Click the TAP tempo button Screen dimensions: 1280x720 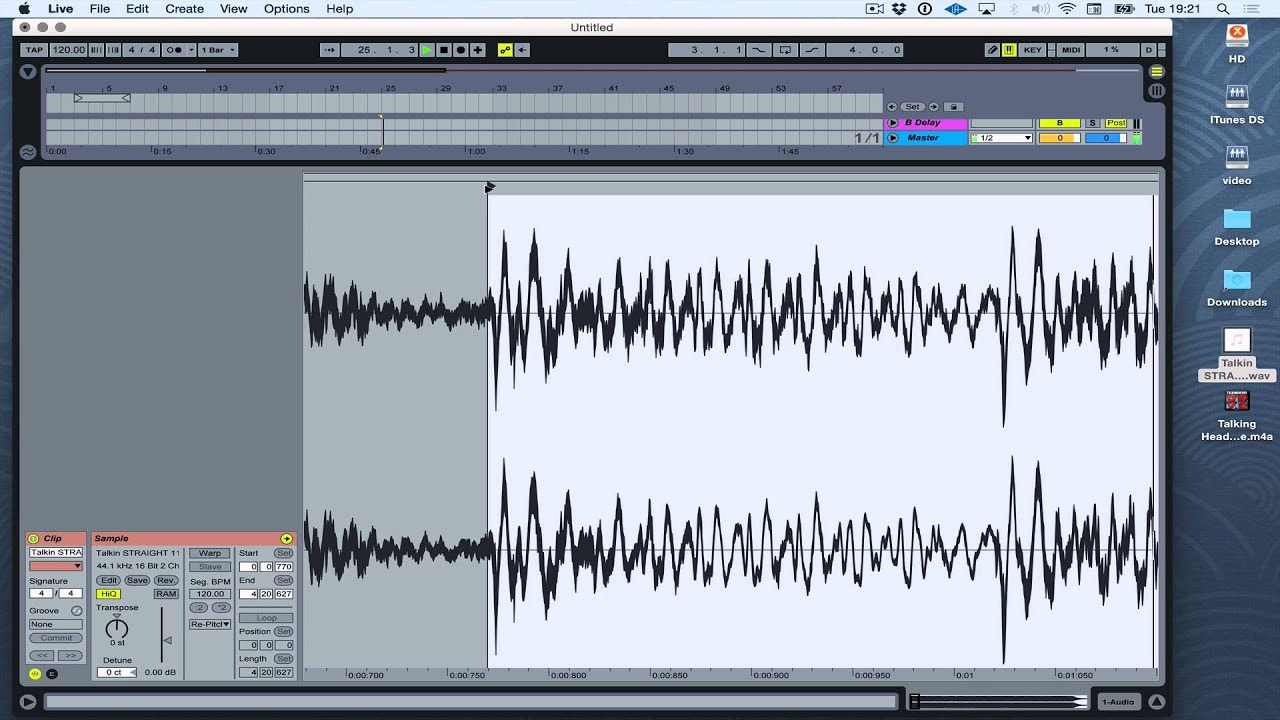pos(34,50)
